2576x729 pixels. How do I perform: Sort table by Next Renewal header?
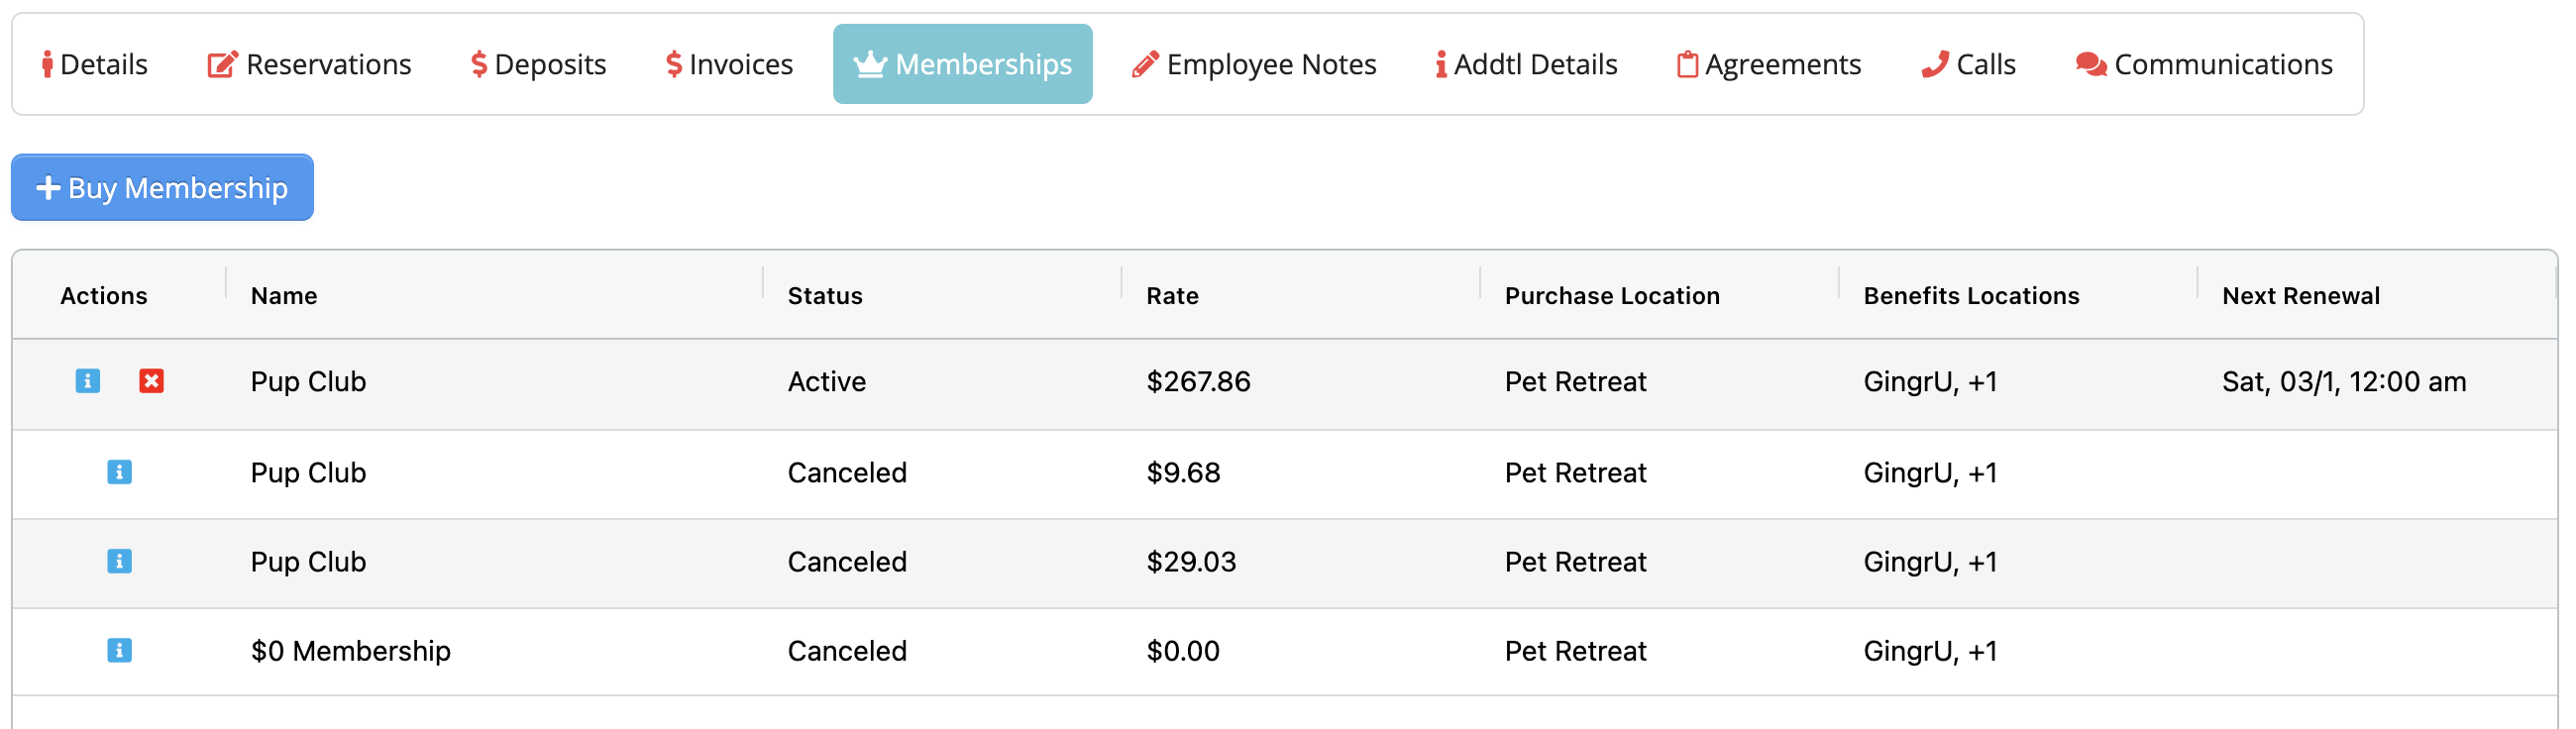2300,296
